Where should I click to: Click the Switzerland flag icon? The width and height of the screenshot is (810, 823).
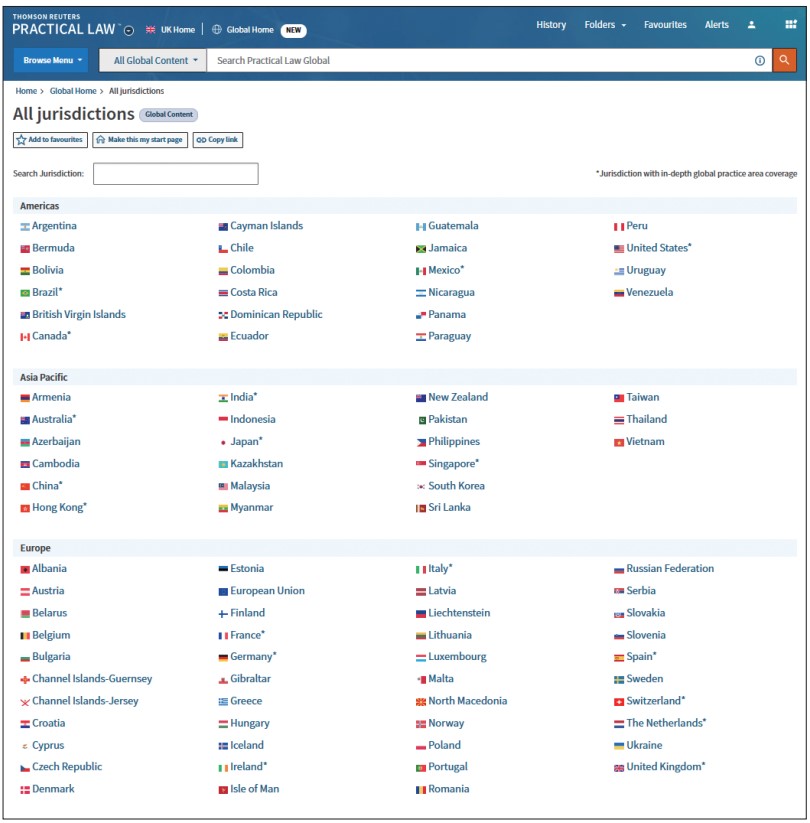619,702
